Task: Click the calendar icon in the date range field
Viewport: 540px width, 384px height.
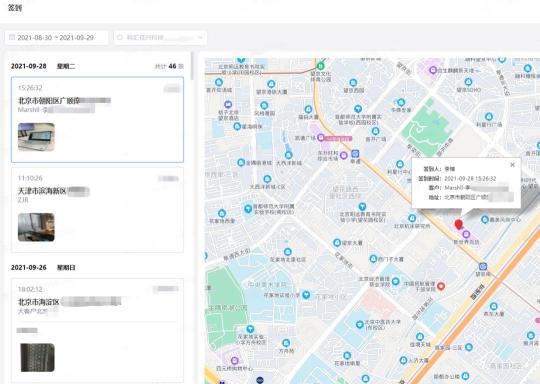Action: click(x=12, y=37)
